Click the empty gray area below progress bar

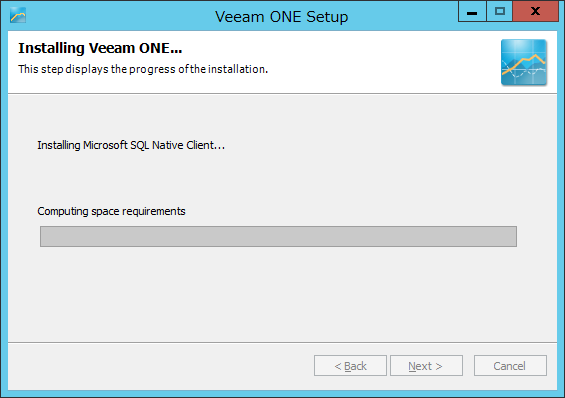pyautogui.click(x=282, y=294)
